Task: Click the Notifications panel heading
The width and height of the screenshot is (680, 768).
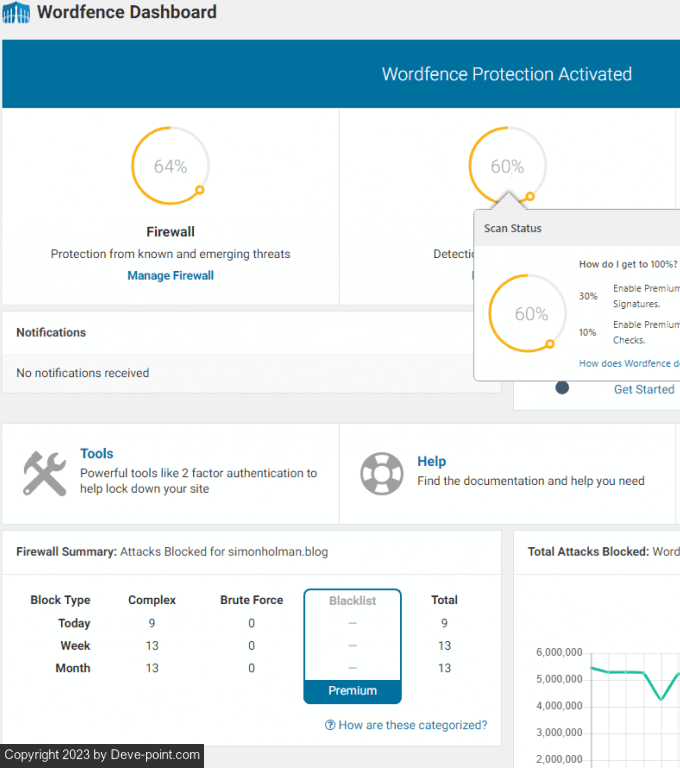Action: 51,332
